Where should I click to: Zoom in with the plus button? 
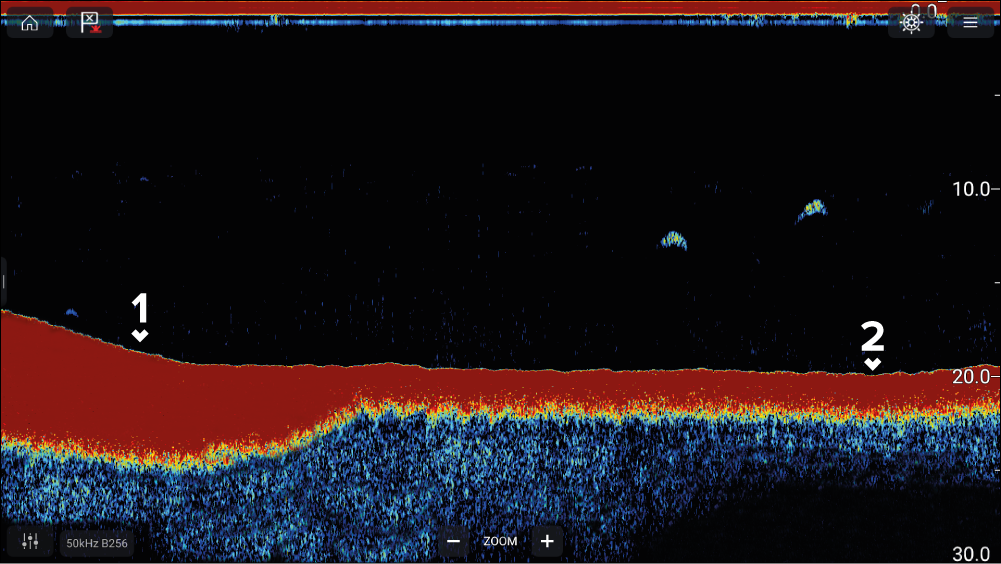pos(547,541)
